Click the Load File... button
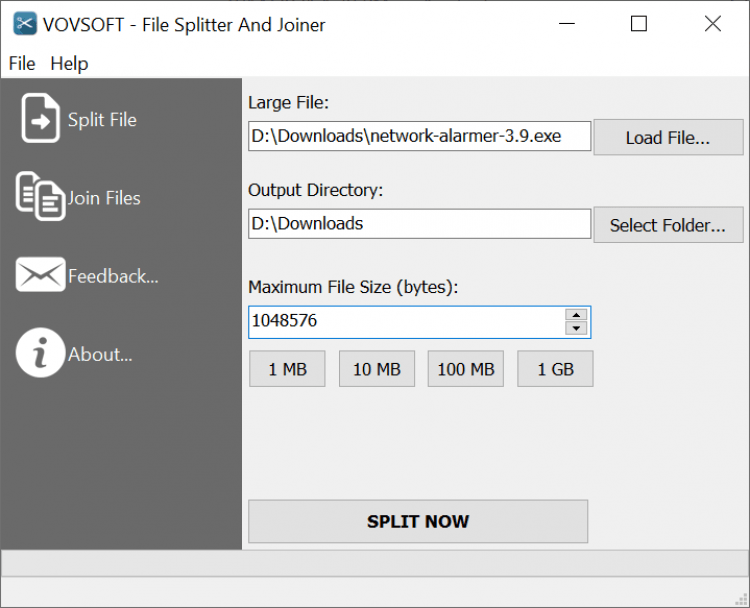 tap(668, 137)
